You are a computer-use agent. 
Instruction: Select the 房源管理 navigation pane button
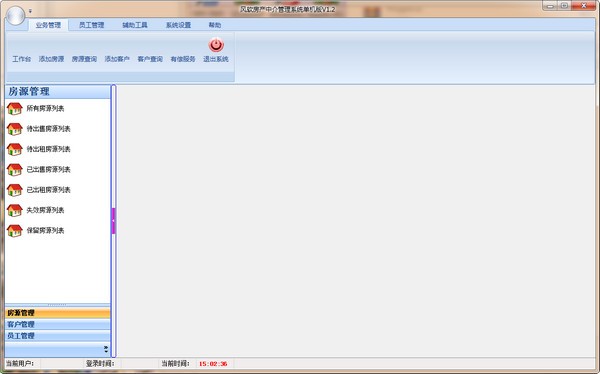pos(57,313)
